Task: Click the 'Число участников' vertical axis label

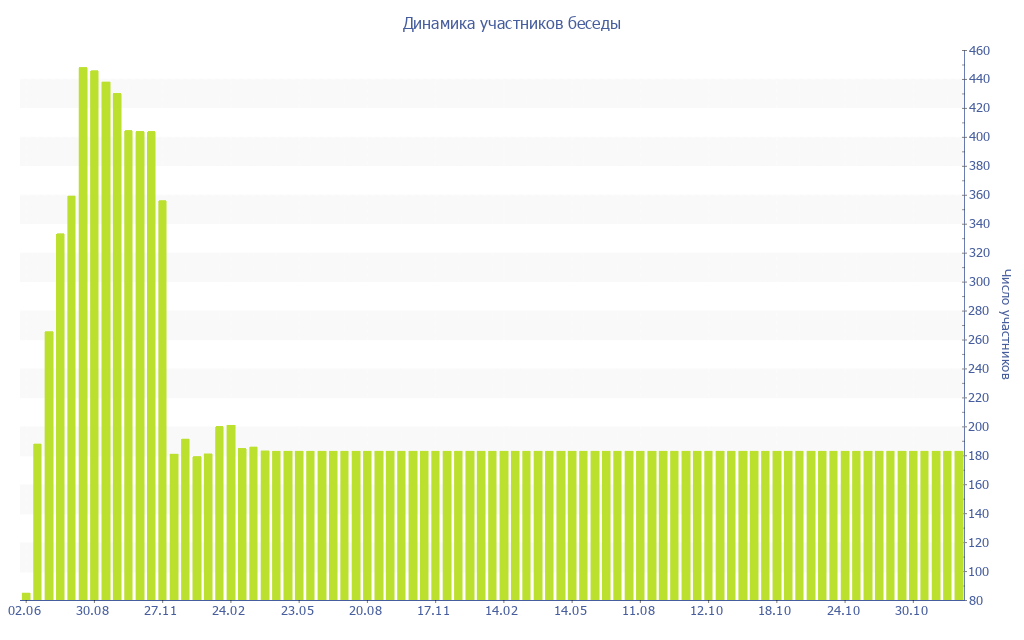Action: coord(1006,324)
